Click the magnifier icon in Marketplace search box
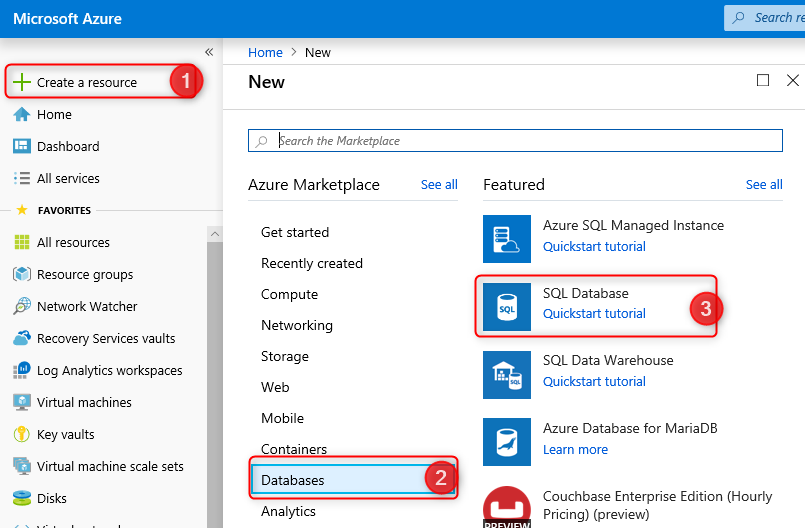 [262, 141]
